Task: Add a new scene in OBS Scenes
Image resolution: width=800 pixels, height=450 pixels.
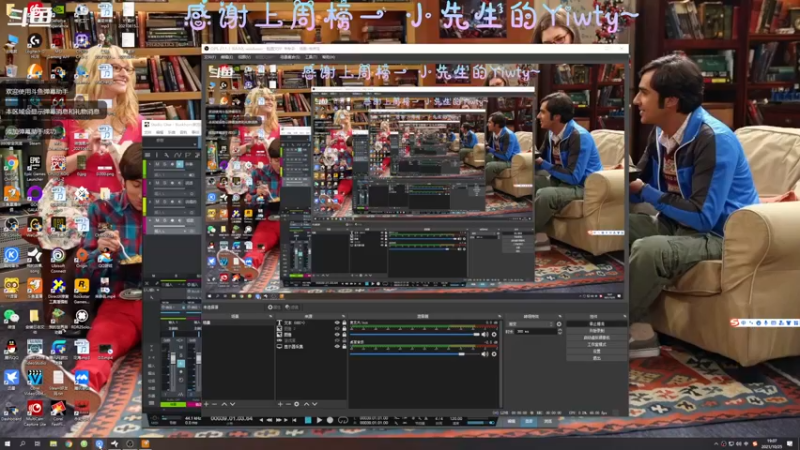Action: pyautogui.click(x=207, y=404)
